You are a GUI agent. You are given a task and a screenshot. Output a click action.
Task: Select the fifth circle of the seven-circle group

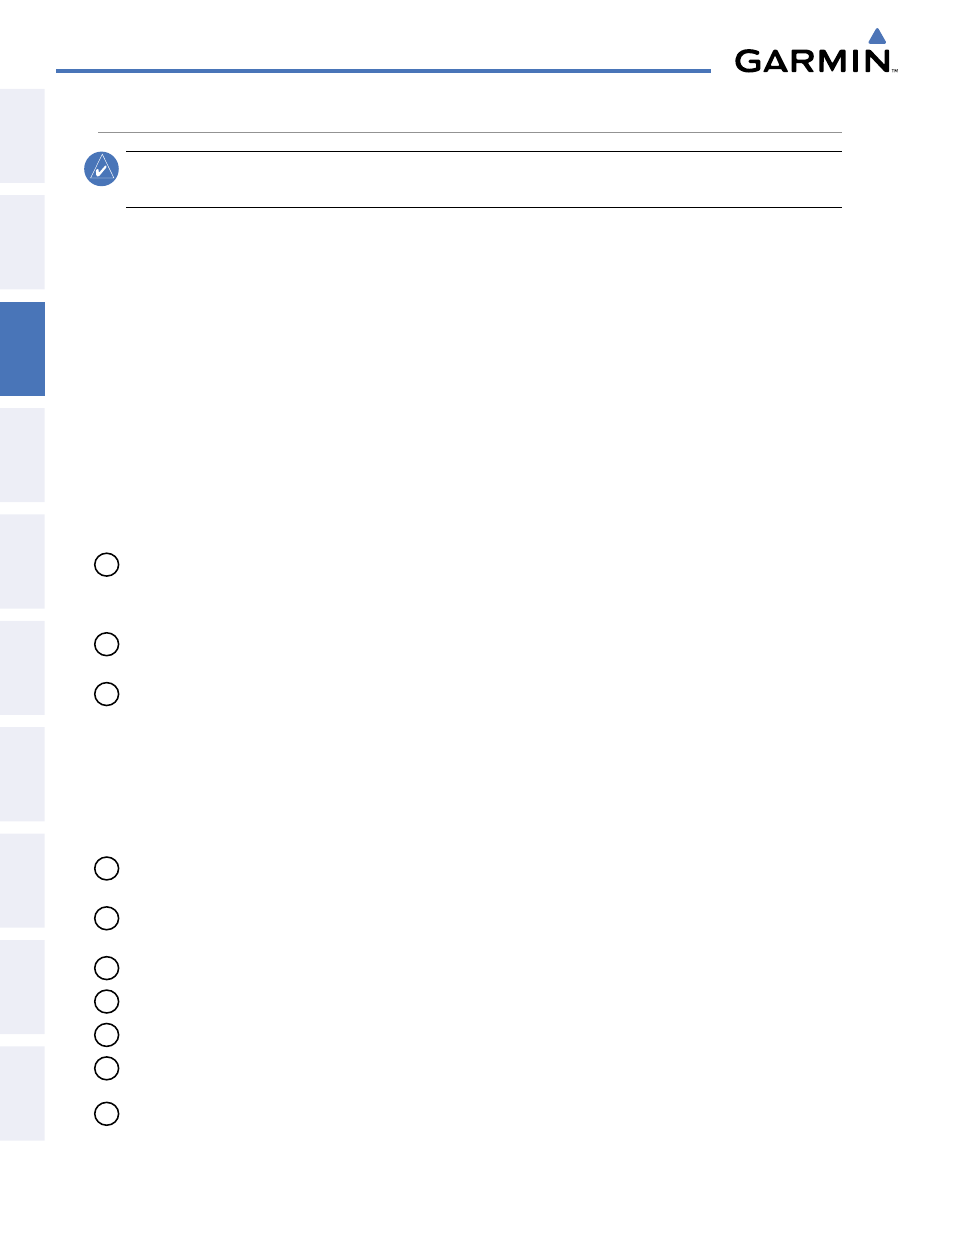(107, 1035)
